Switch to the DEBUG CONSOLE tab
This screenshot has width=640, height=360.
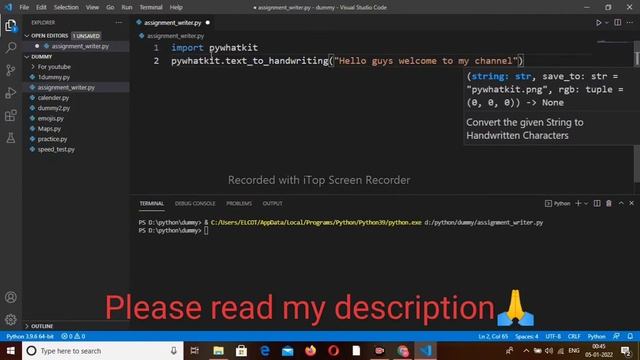click(195, 203)
